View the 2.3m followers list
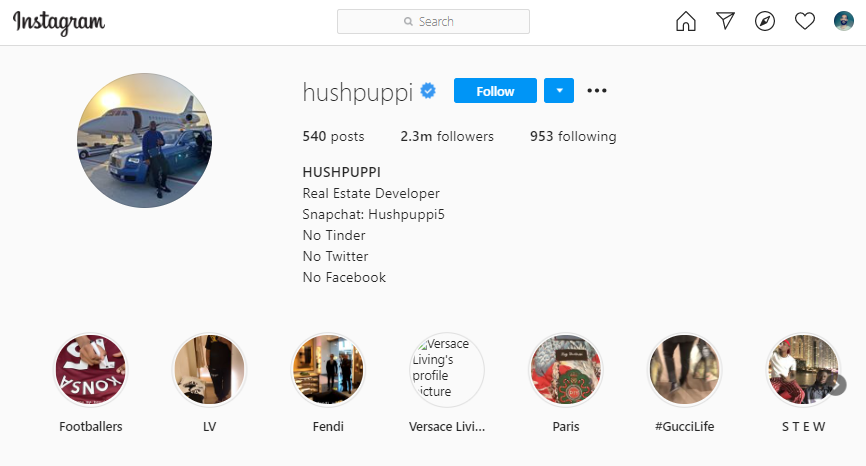866x466 pixels. (x=447, y=136)
